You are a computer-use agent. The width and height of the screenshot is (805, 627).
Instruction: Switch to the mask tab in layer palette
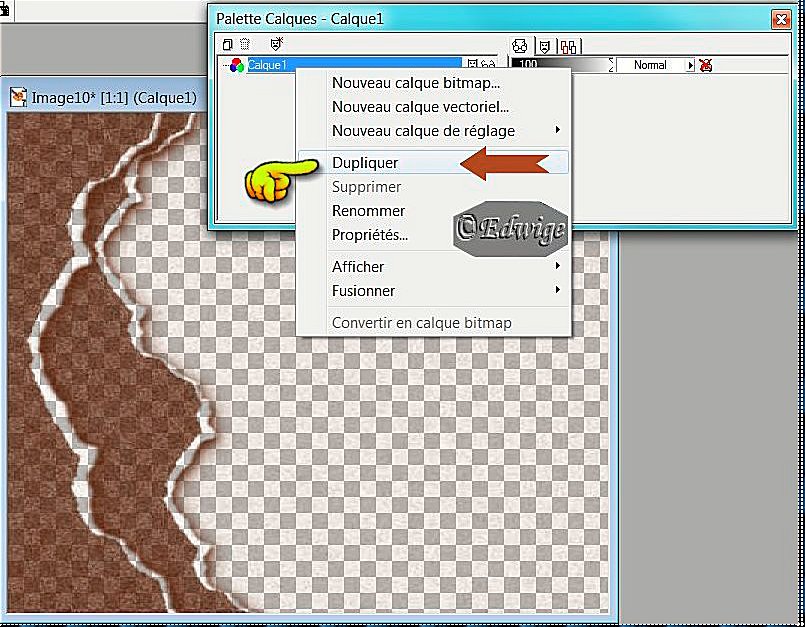point(545,47)
